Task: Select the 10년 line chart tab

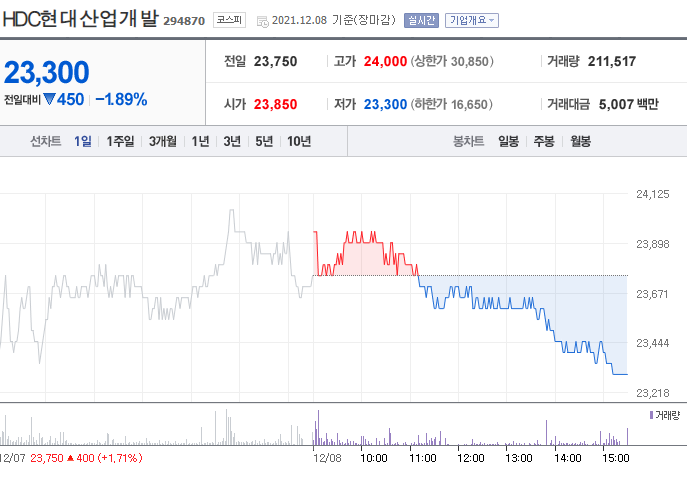Action: tap(299, 141)
